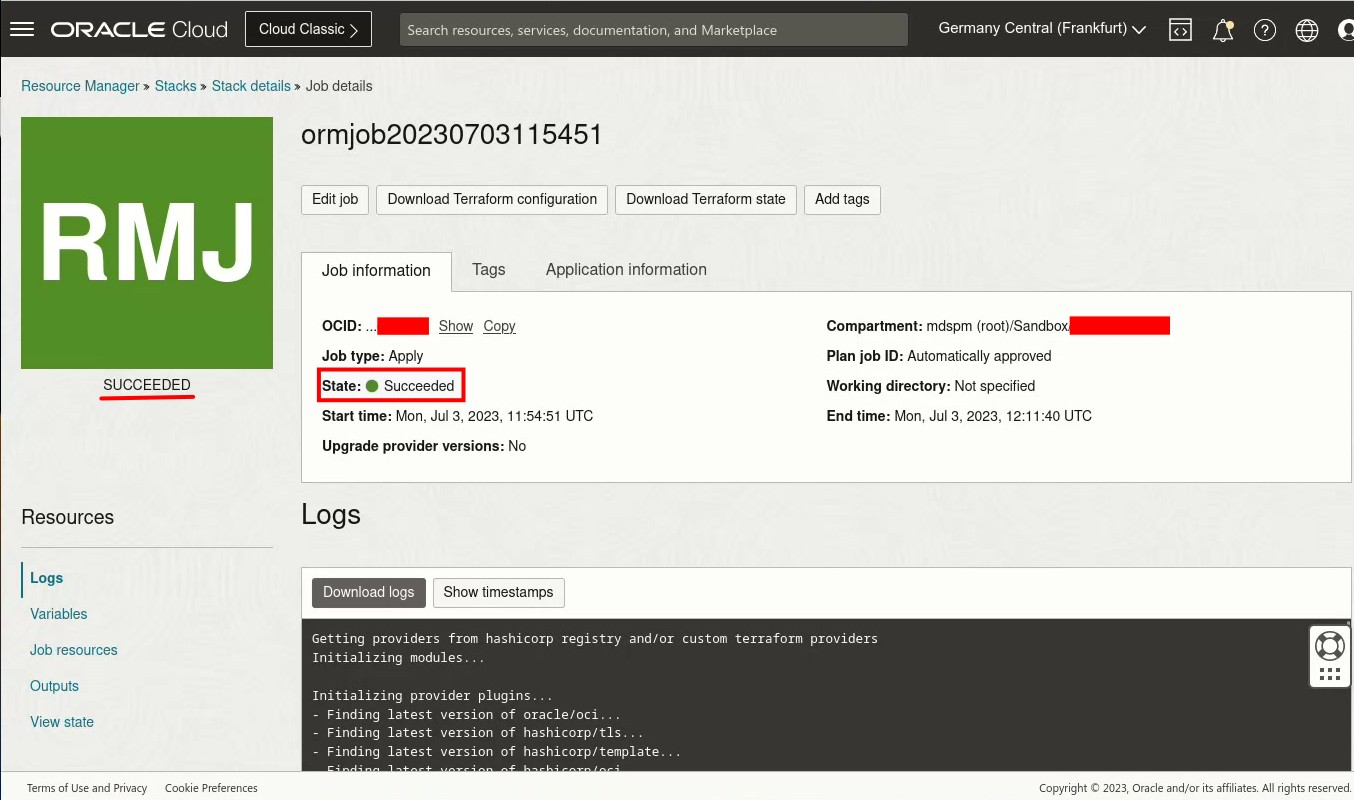This screenshot has height=800, width=1354.
Task: Open the Cloud Shell developer tools icon
Action: pyautogui.click(x=1180, y=30)
